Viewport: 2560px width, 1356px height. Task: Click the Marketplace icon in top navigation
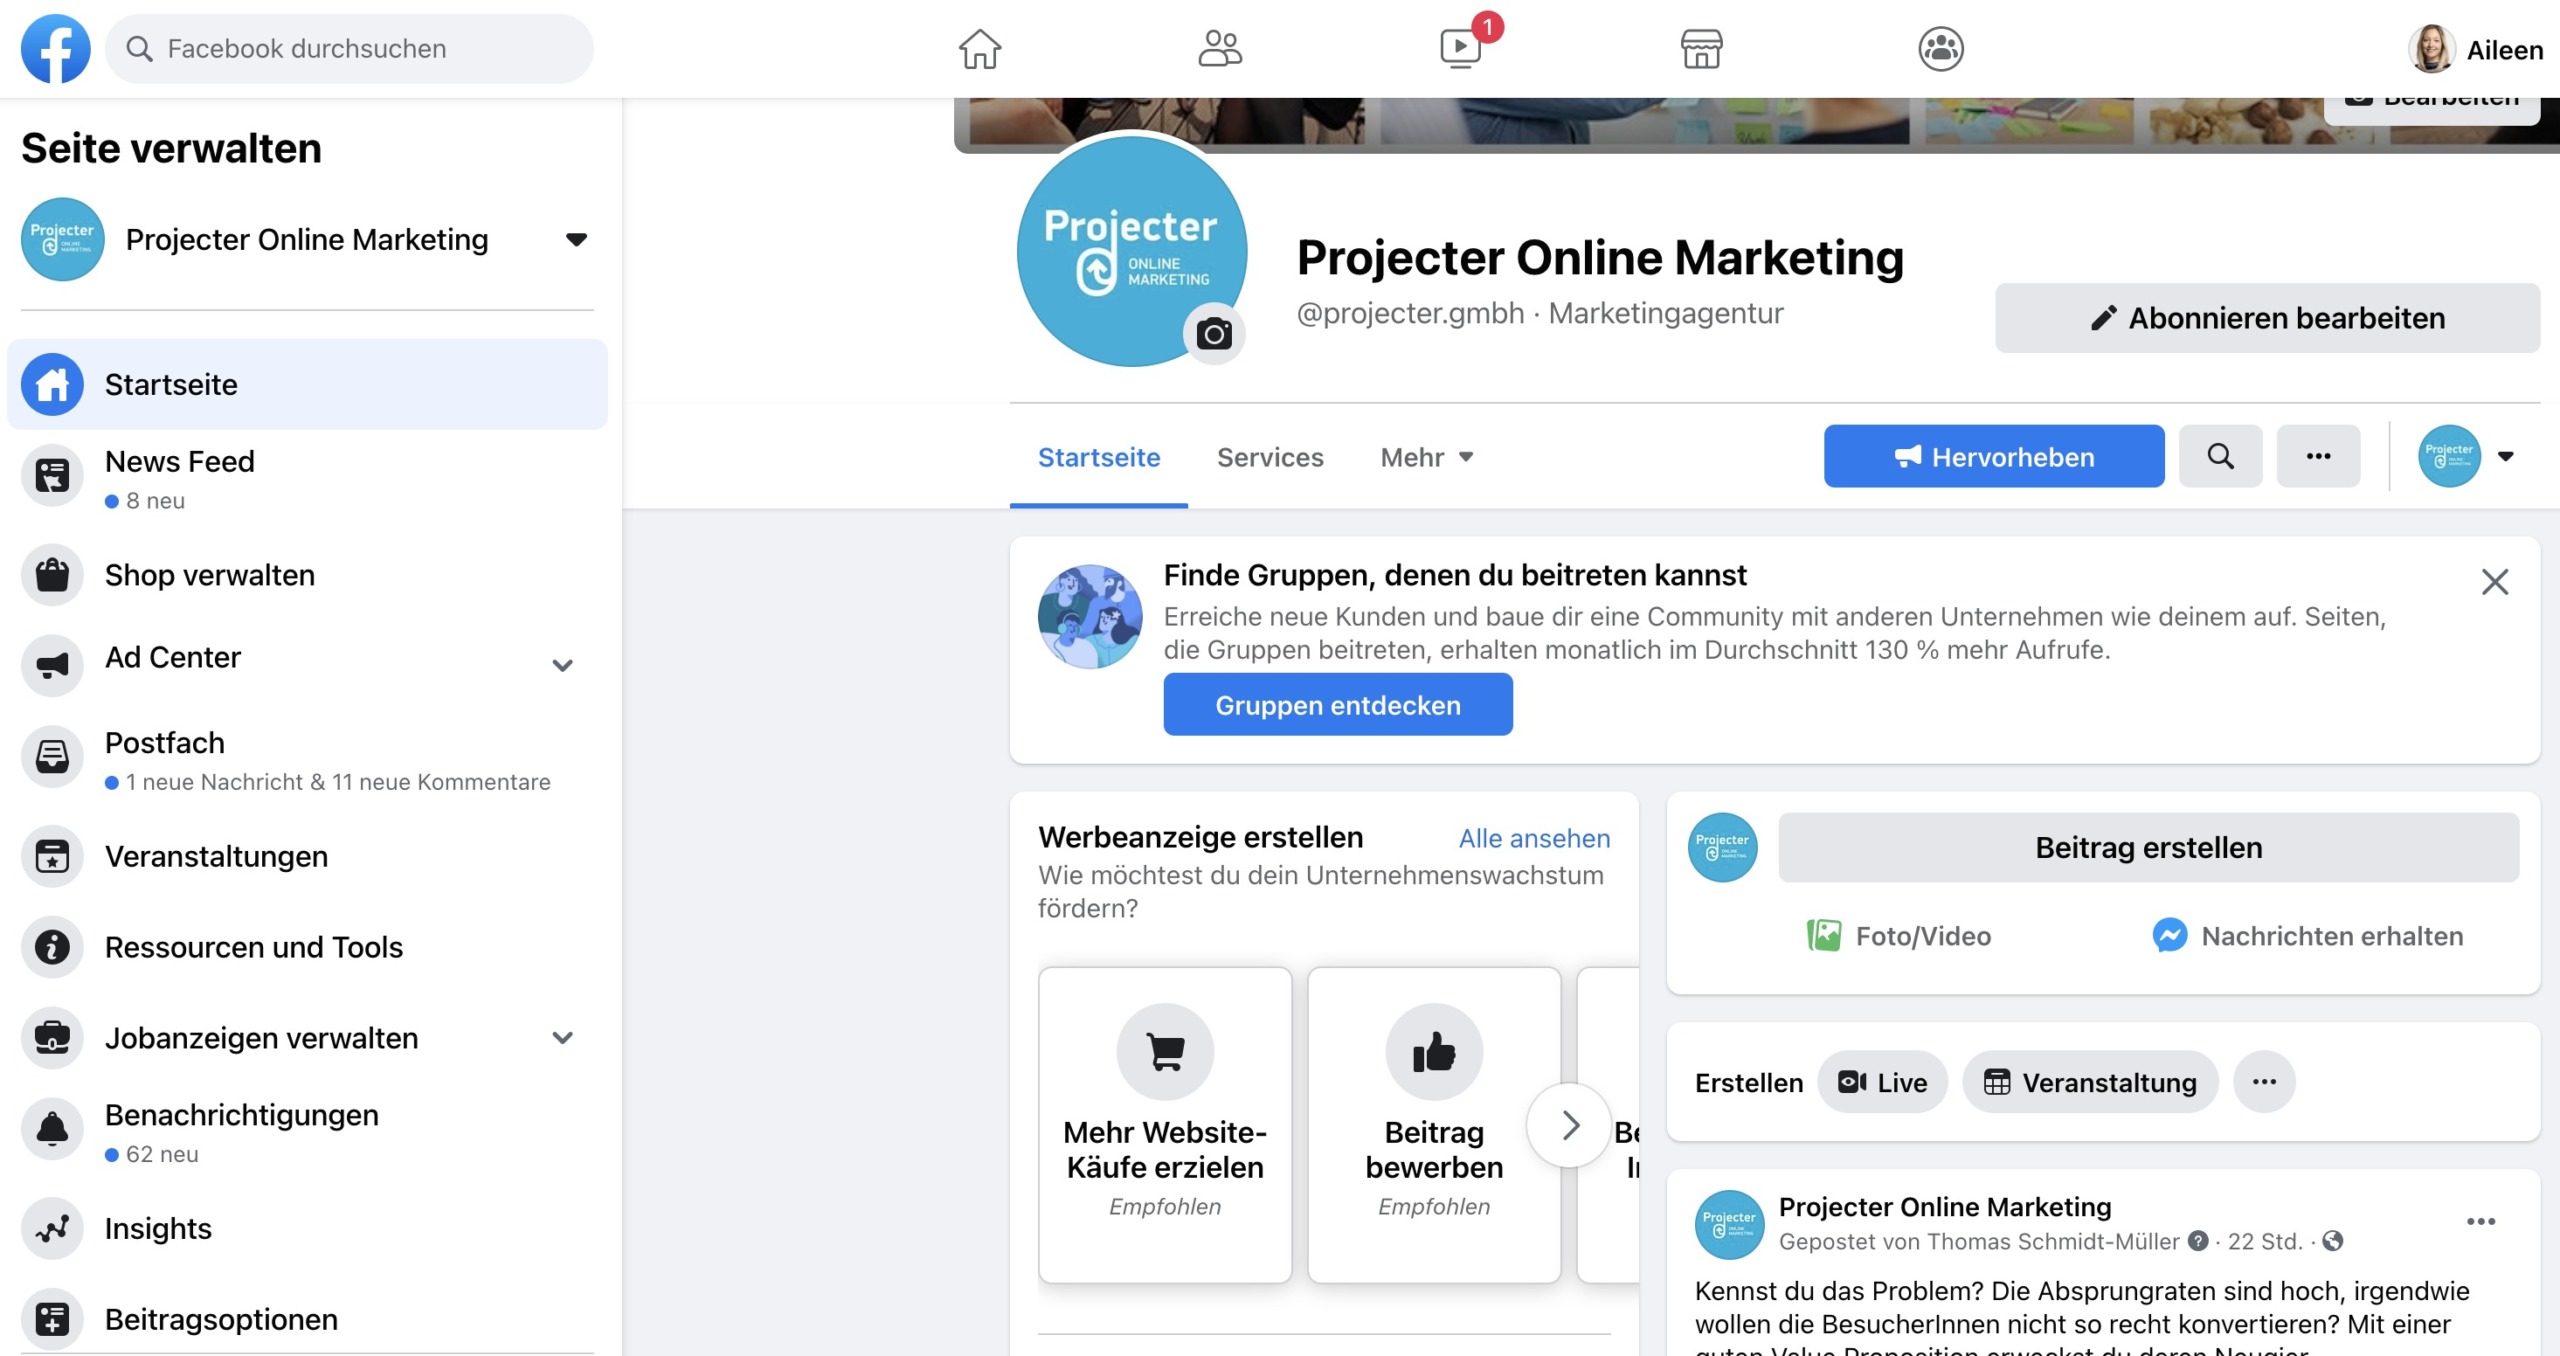tap(1701, 48)
